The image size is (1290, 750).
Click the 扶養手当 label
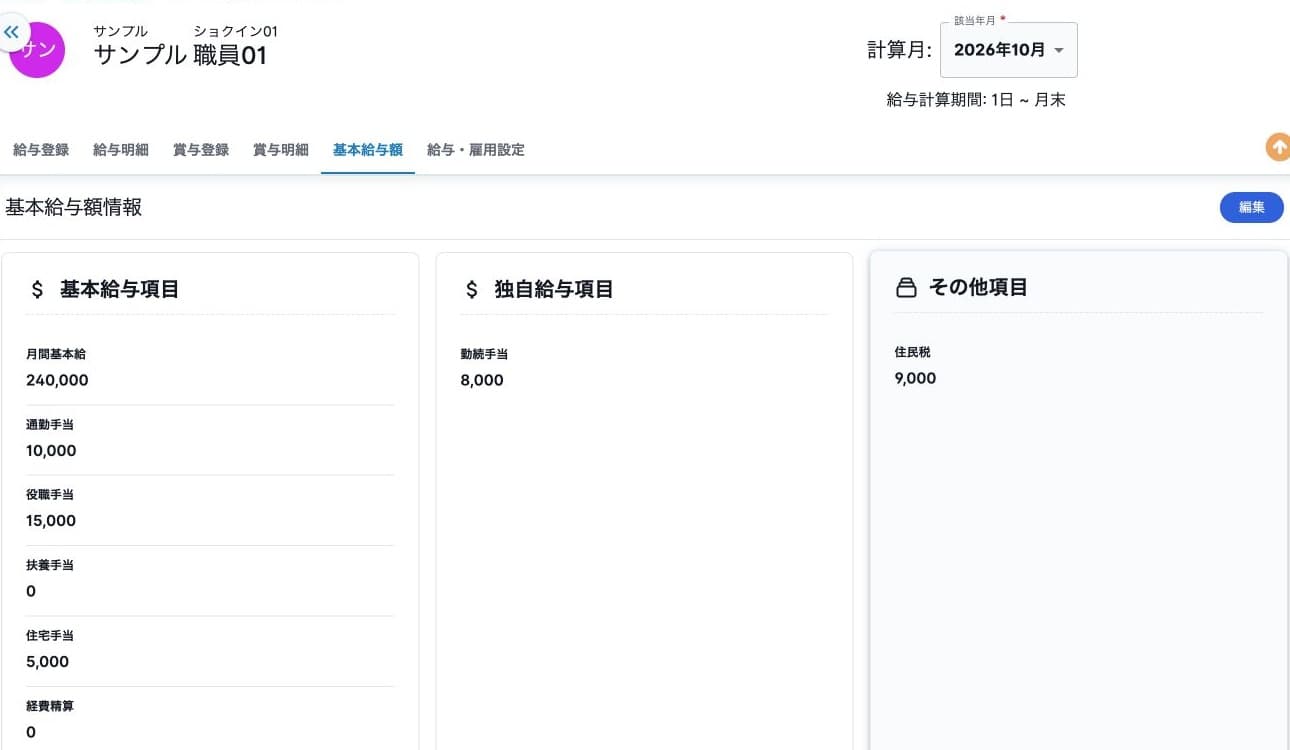click(x=50, y=565)
